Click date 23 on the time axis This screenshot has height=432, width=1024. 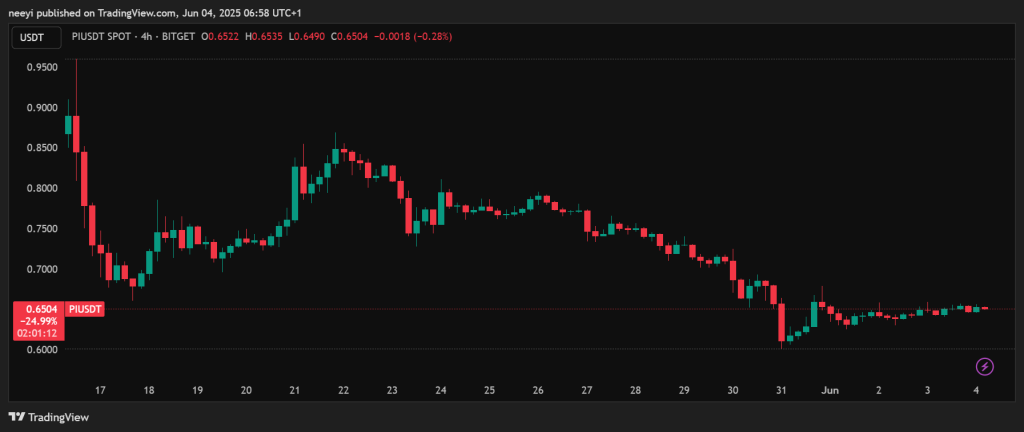392,390
